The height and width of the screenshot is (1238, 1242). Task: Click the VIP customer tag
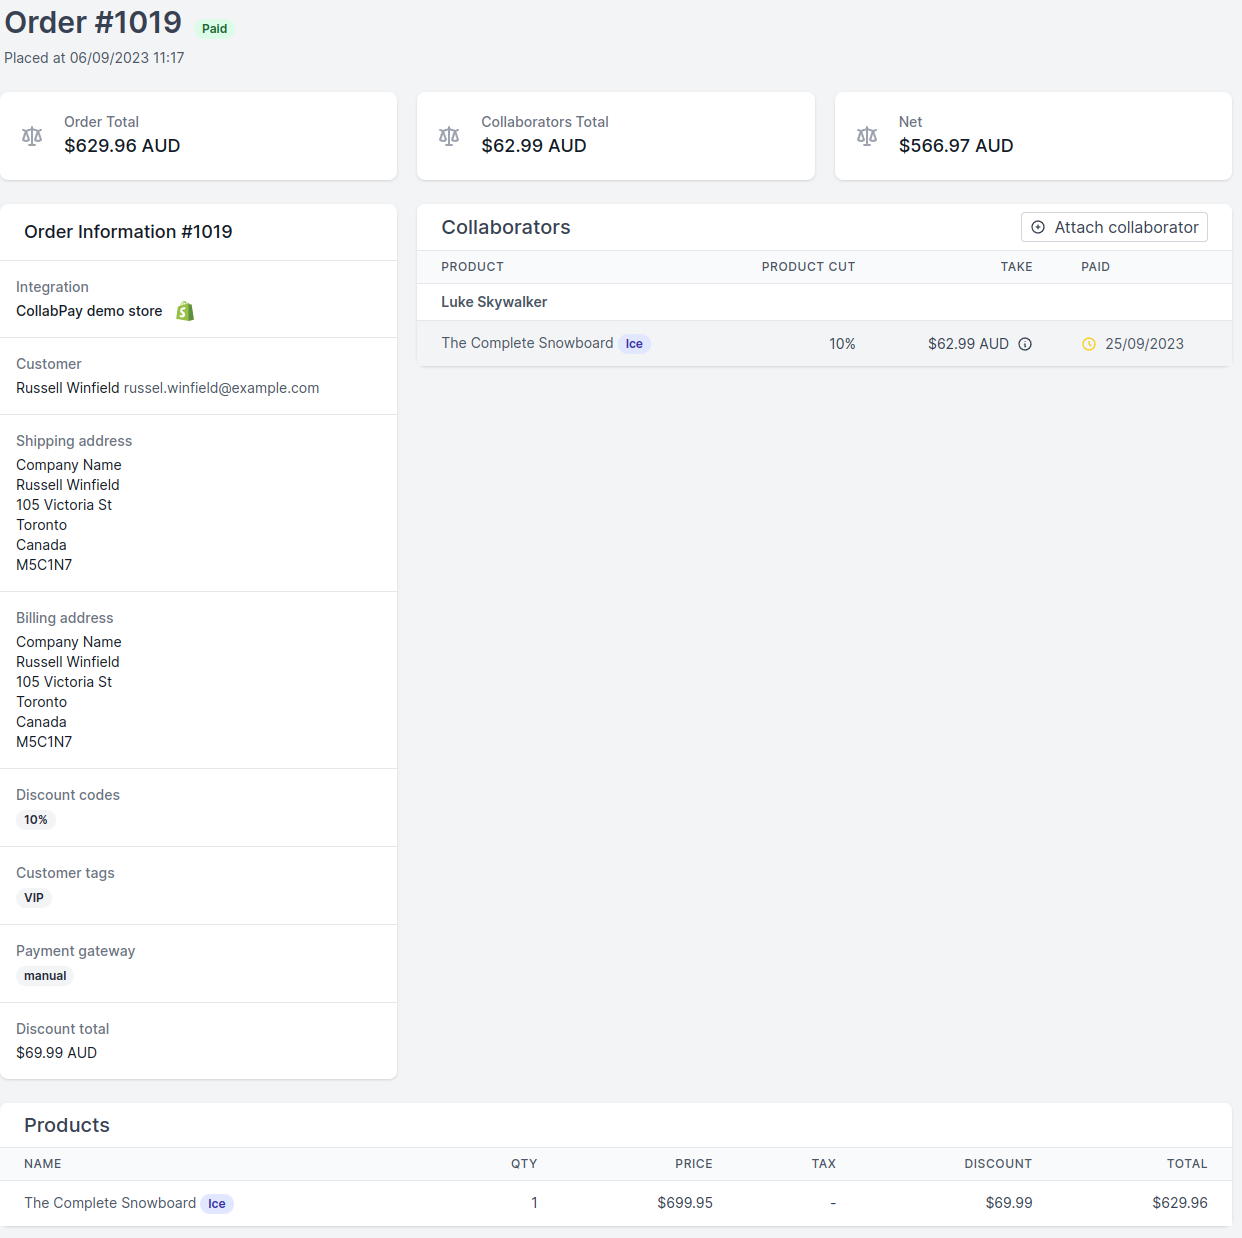[x=34, y=898]
